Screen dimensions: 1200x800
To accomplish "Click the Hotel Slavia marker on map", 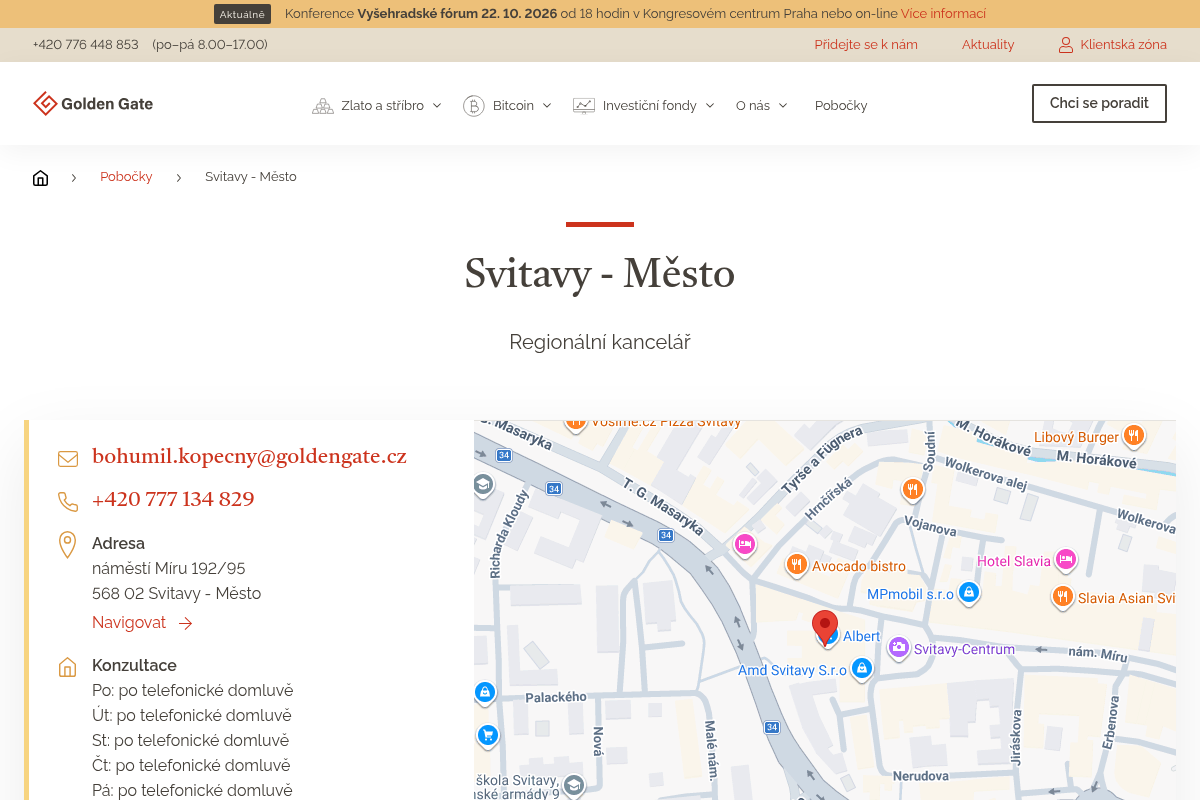I will (1066, 560).
